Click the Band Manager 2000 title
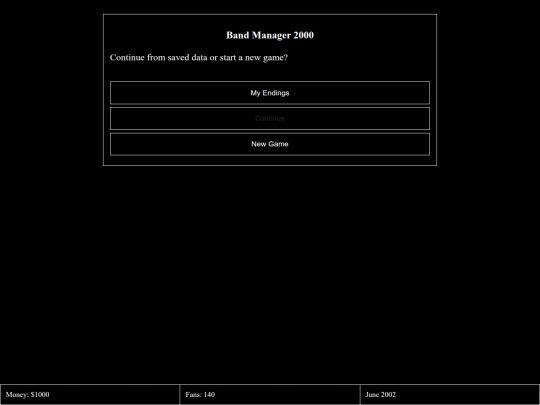Screen dimensions: 540x405 (270, 35)
